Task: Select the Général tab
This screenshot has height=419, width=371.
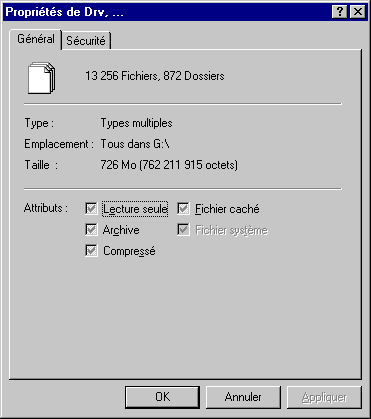Action: (36, 39)
